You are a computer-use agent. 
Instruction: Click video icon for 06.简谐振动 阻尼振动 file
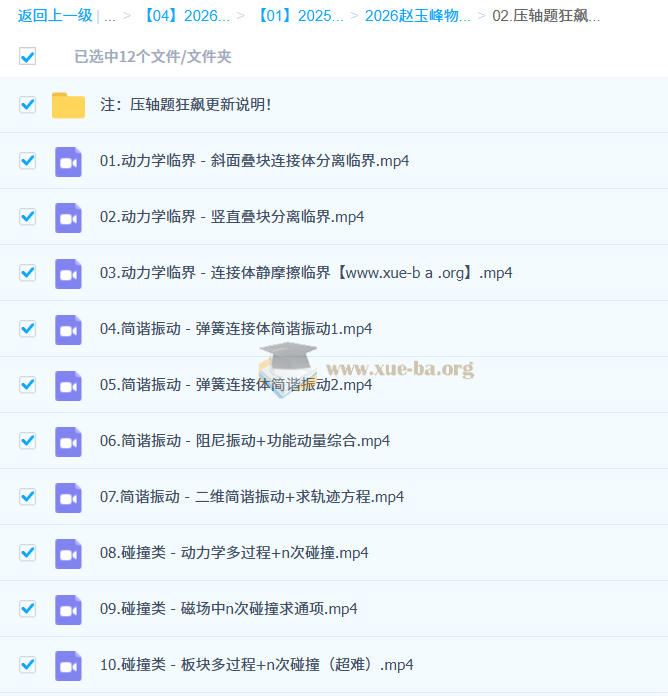click(x=68, y=441)
